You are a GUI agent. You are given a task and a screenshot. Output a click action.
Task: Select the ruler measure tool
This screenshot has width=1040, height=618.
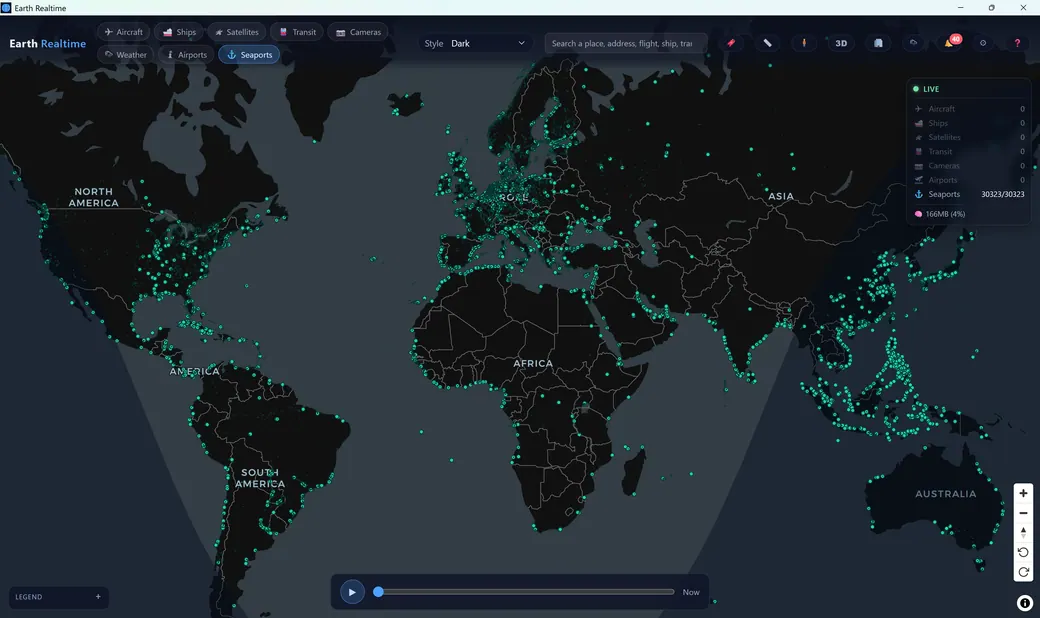tap(767, 43)
